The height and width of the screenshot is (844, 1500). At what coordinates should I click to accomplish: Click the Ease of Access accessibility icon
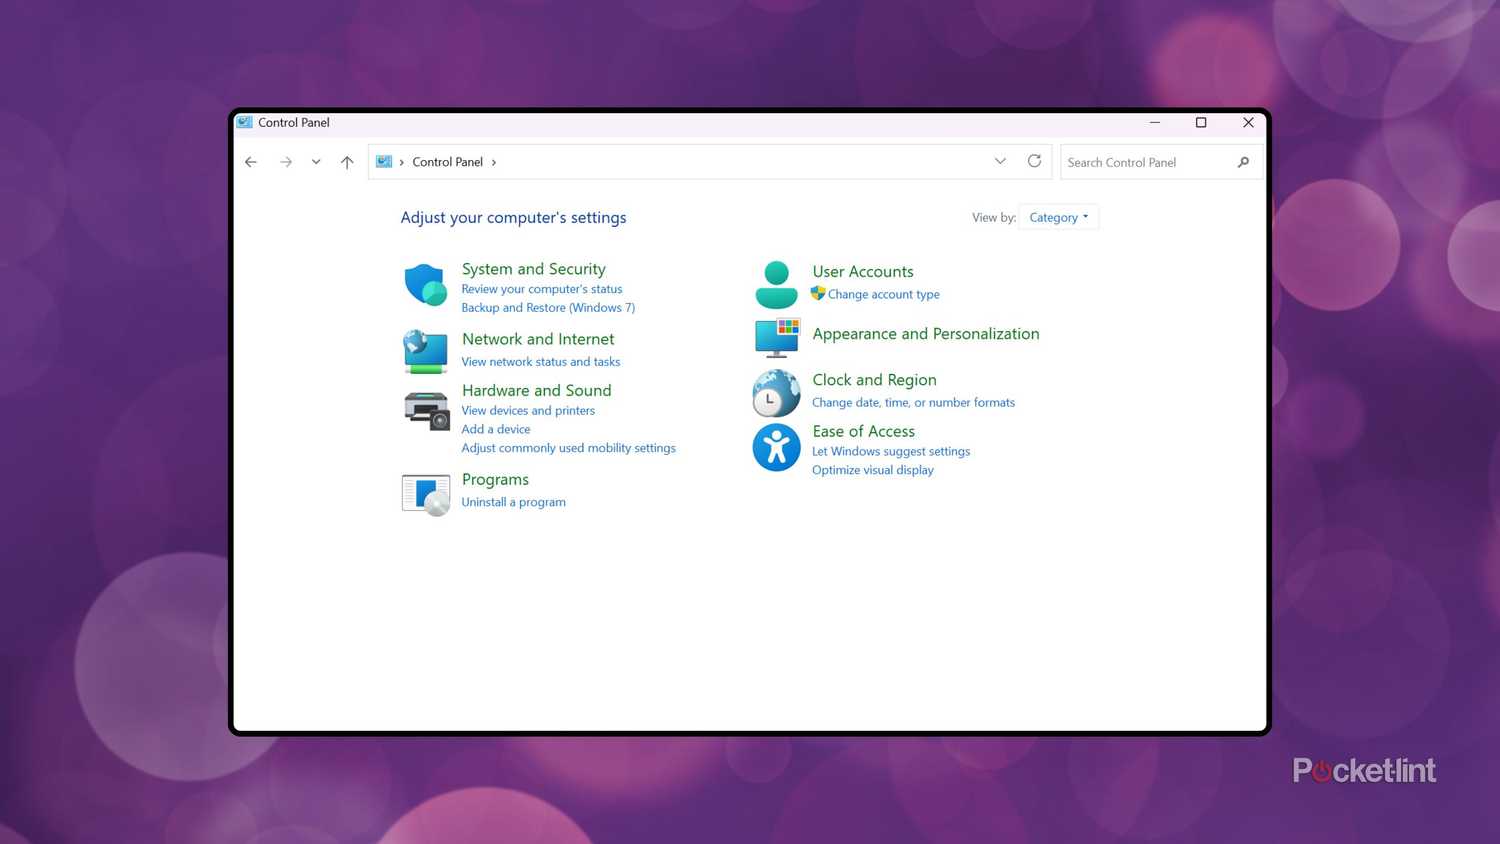[x=776, y=447]
